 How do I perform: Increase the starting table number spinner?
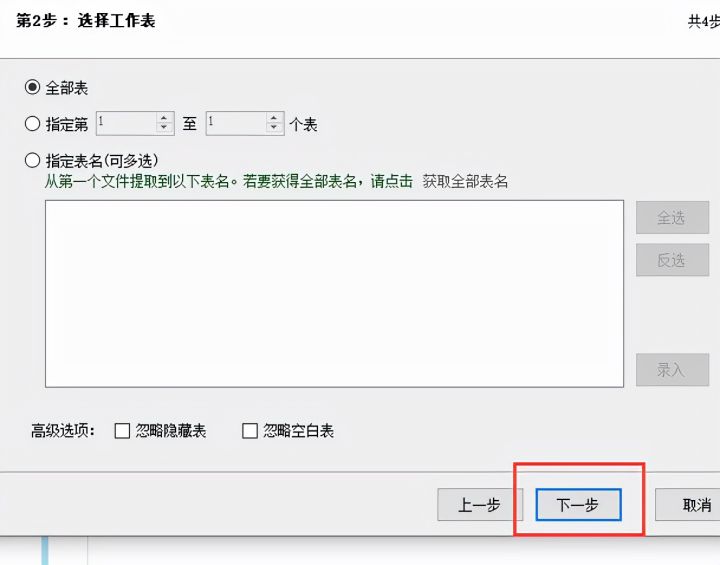[164, 119]
